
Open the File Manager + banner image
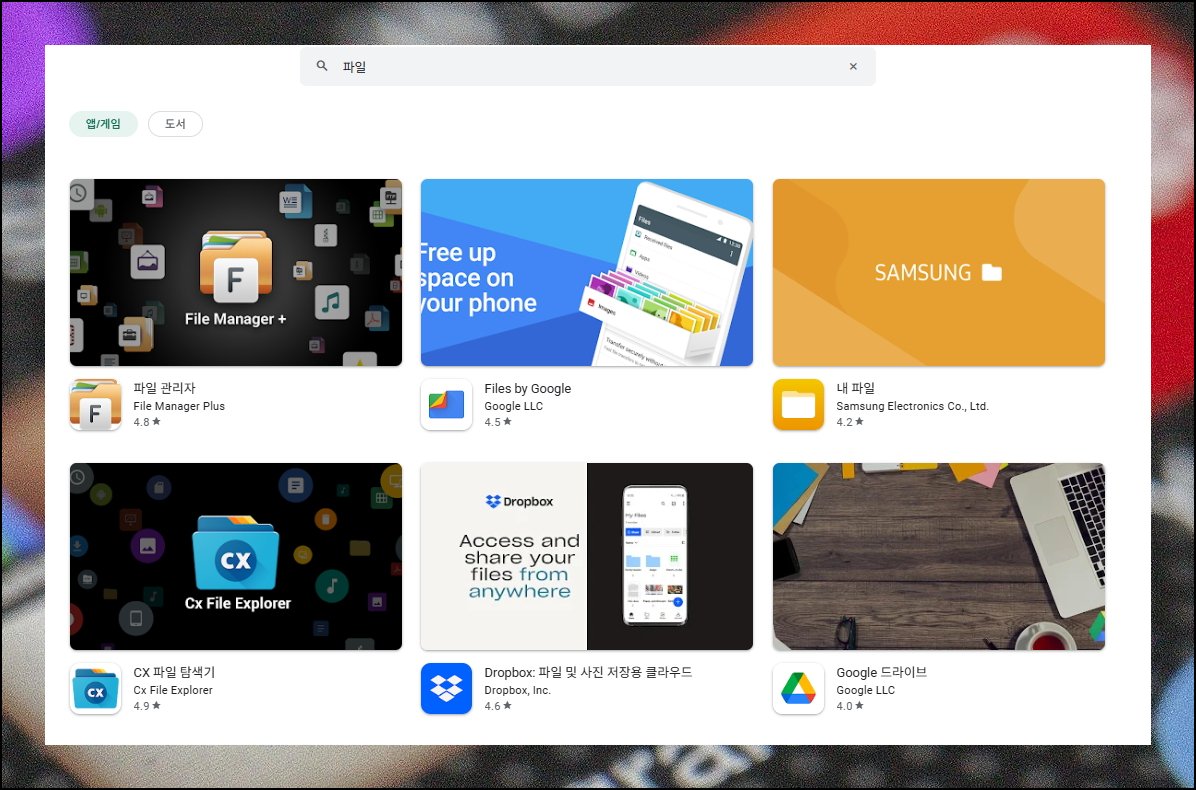click(x=236, y=272)
